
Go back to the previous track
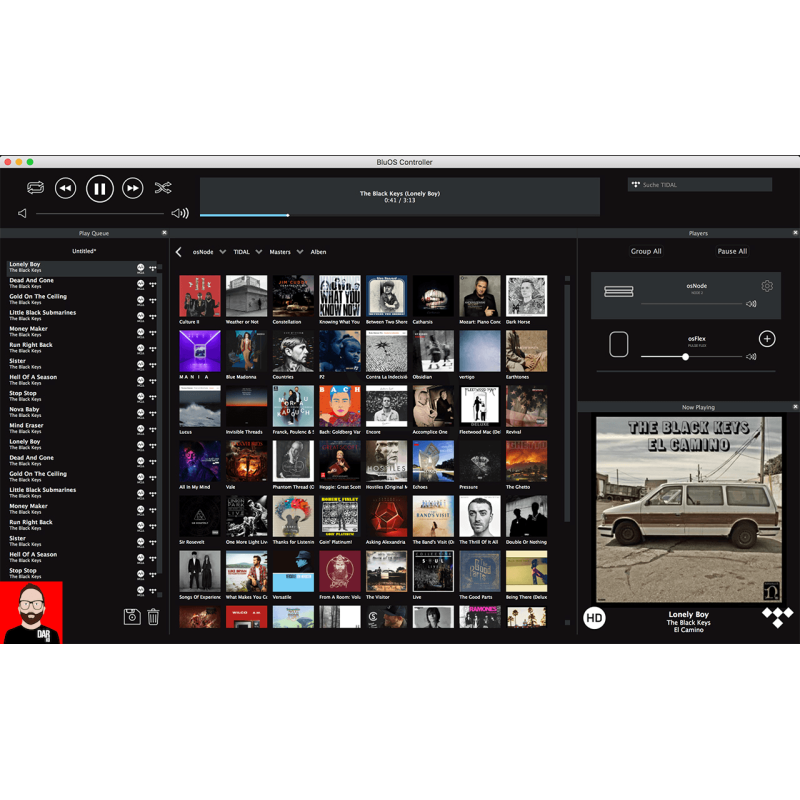(65, 188)
